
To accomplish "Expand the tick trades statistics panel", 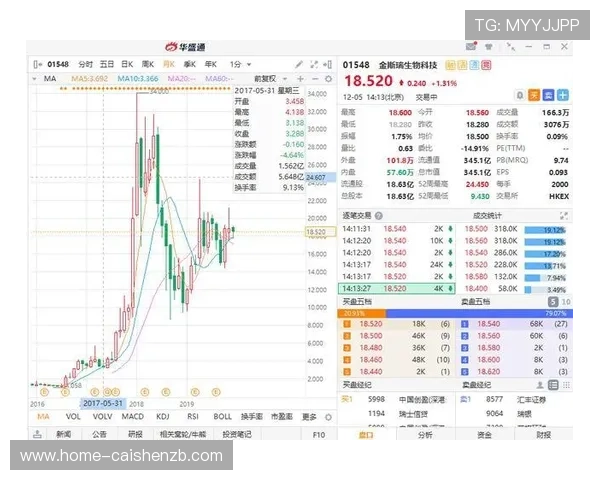I will tap(564, 216).
